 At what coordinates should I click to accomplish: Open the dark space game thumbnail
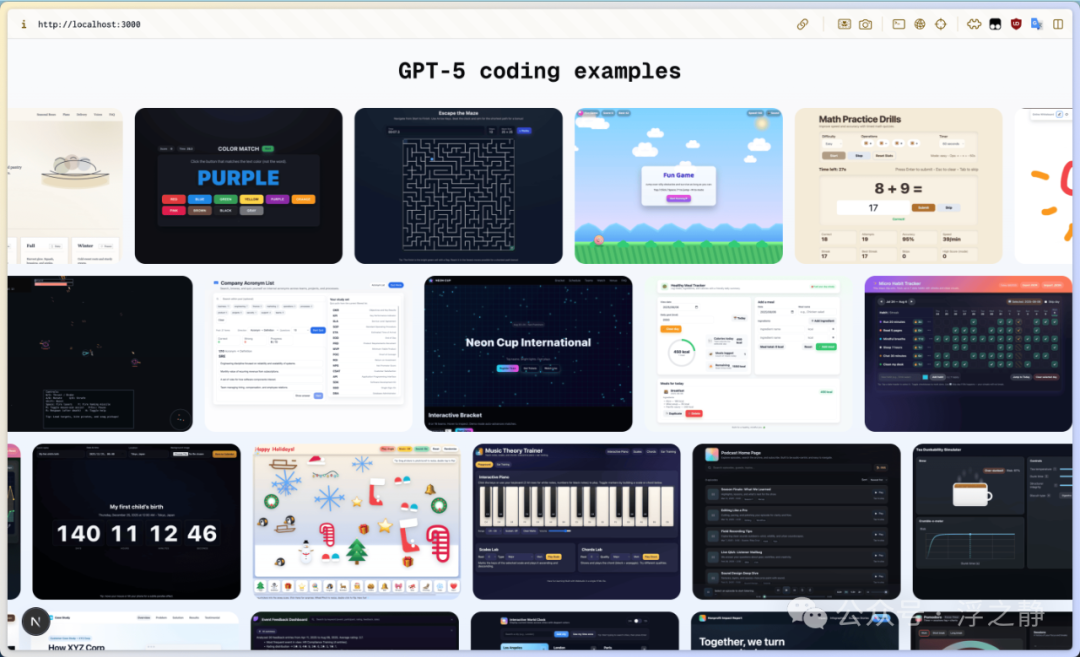(101, 354)
